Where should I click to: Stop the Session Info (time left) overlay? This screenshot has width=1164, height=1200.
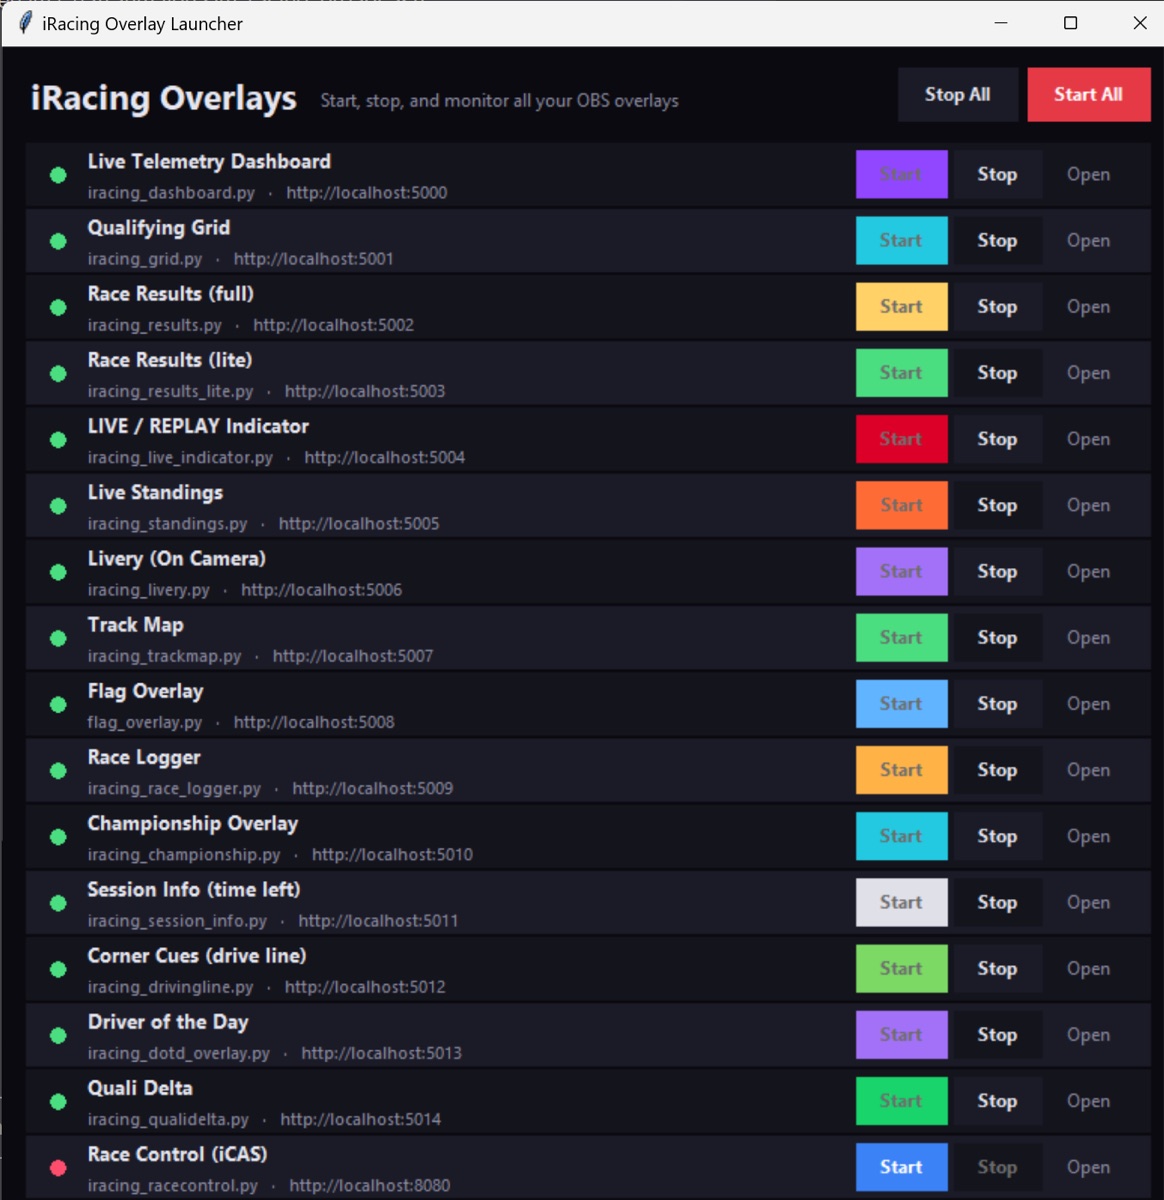coord(997,903)
